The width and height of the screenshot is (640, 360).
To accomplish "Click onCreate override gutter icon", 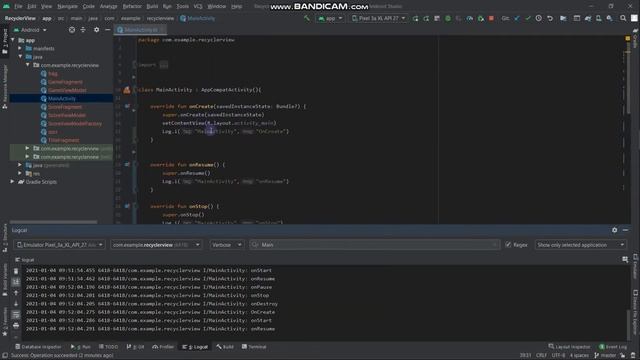I will (x=127, y=106).
